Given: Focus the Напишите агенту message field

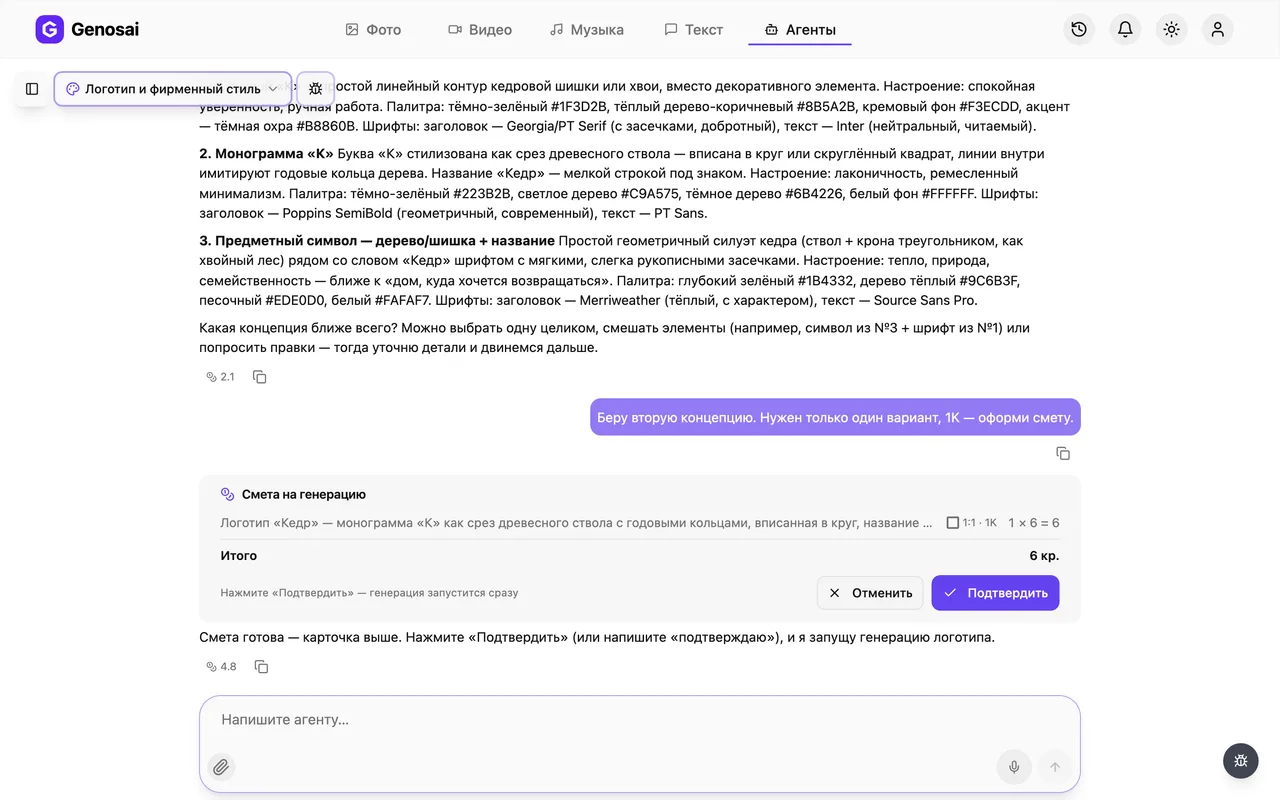Looking at the screenshot, I should [x=640, y=720].
